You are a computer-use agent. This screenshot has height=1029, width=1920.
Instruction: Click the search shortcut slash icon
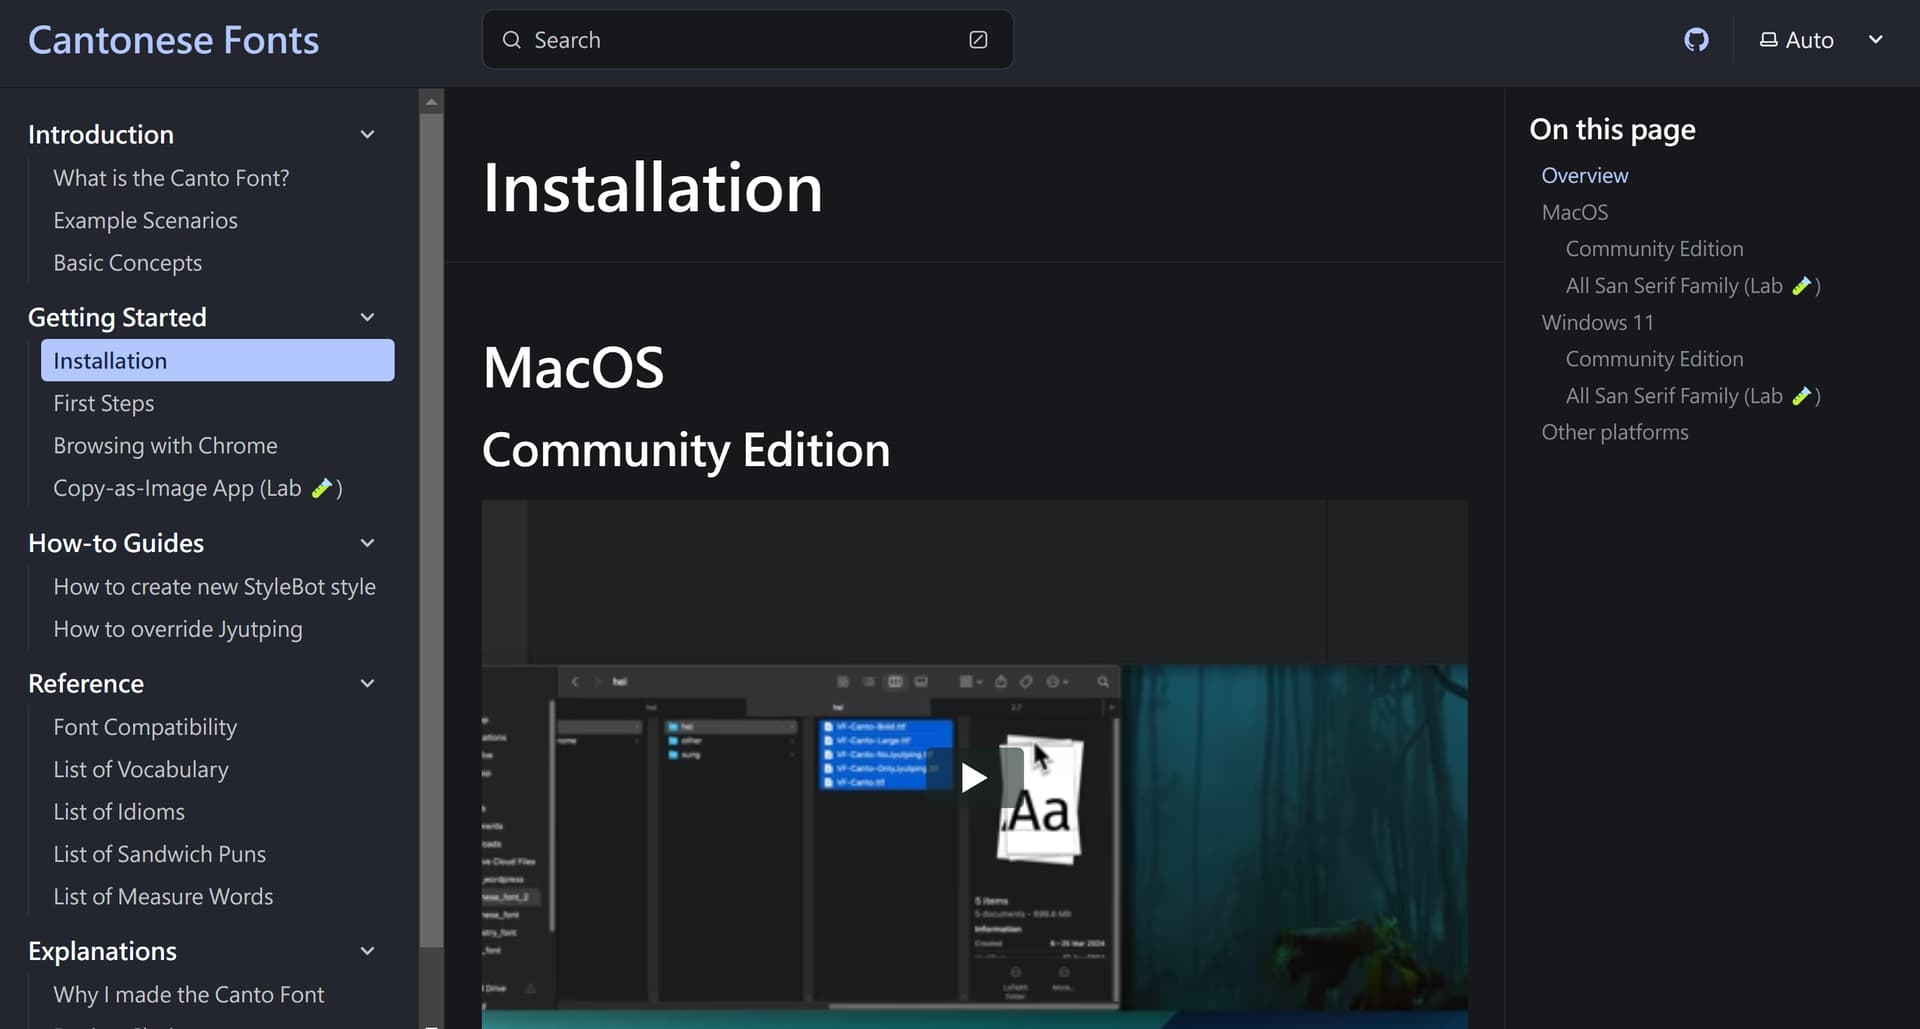[x=978, y=40]
